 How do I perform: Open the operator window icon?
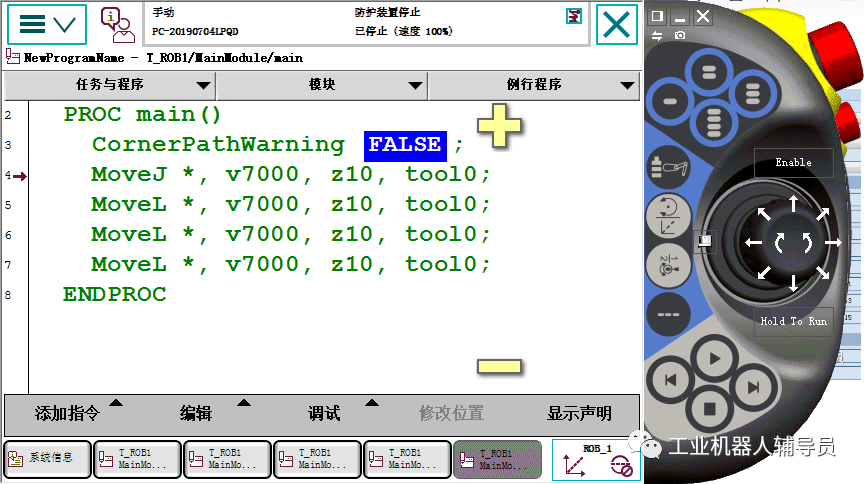tap(117, 25)
